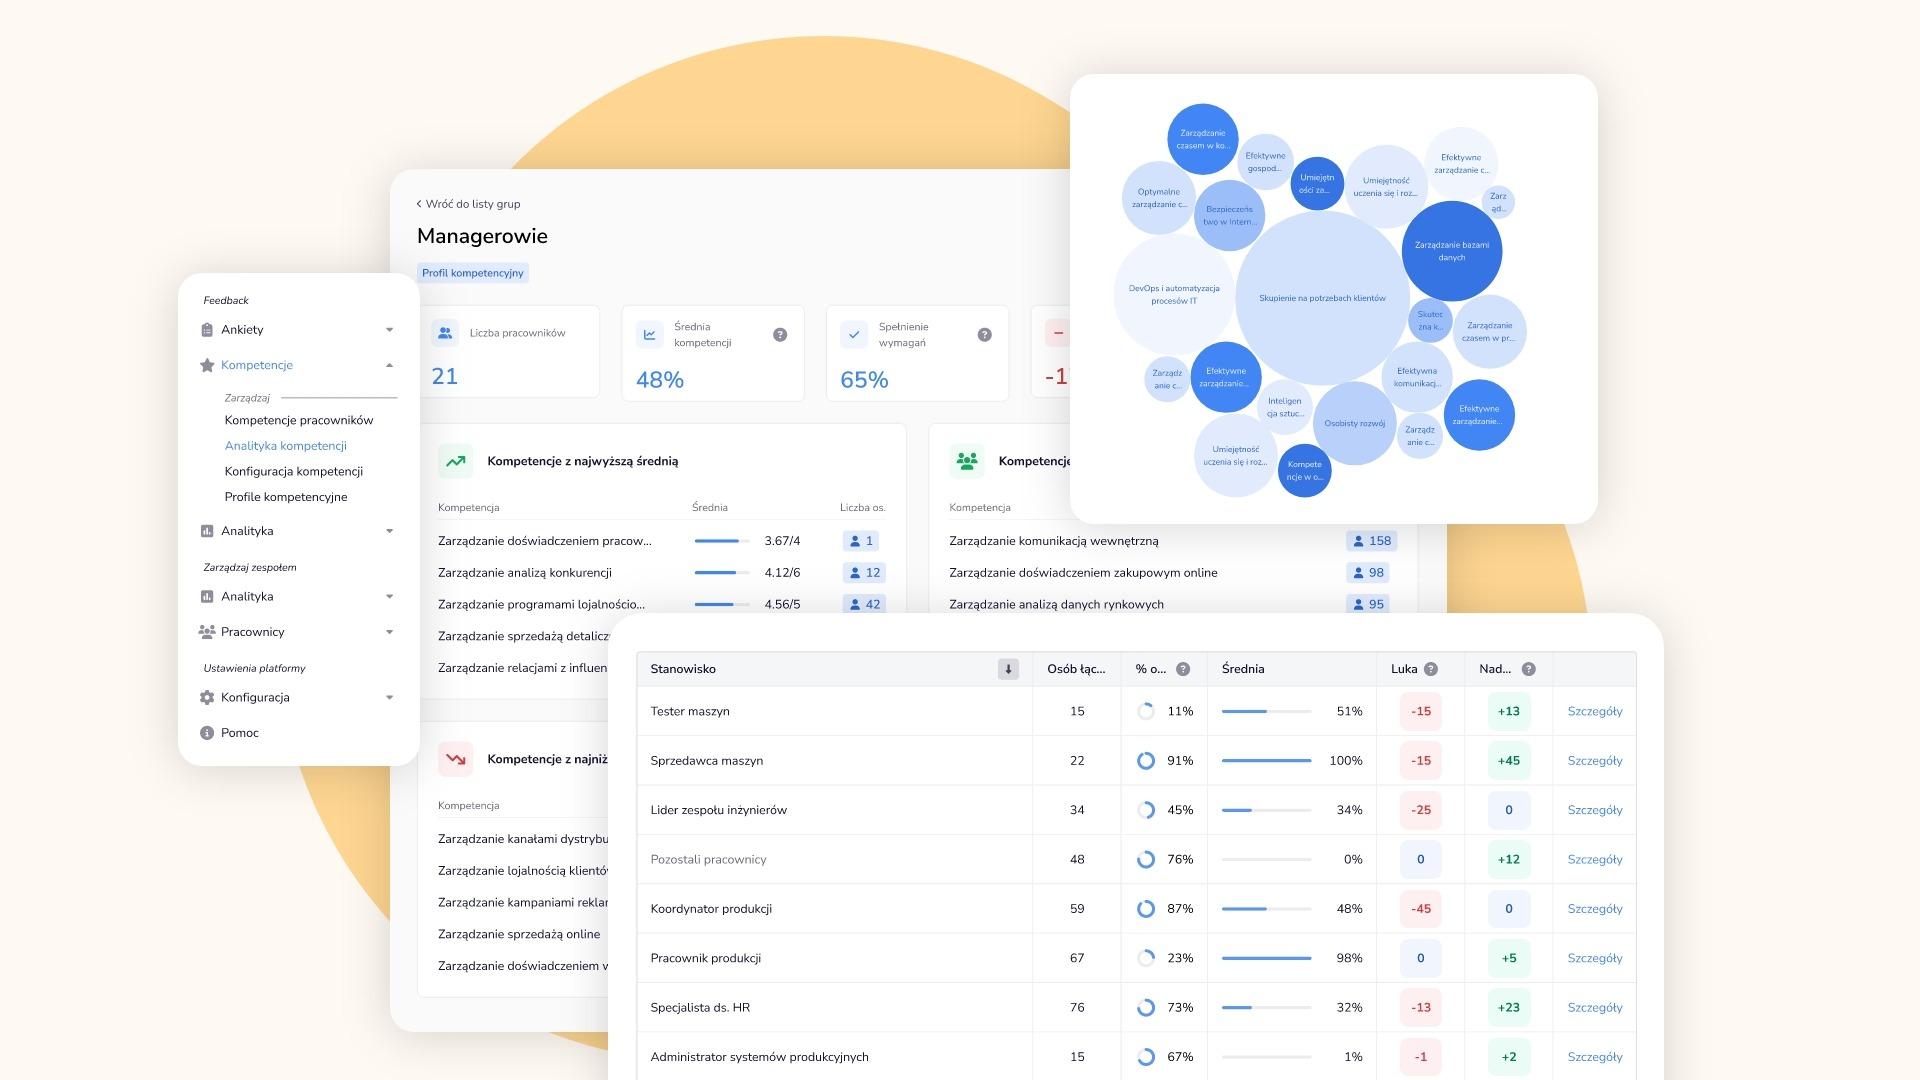Open Szczegóły for Sprzedawca maszyn
This screenshot has height=1080, width=1920.
point(1595,761)
